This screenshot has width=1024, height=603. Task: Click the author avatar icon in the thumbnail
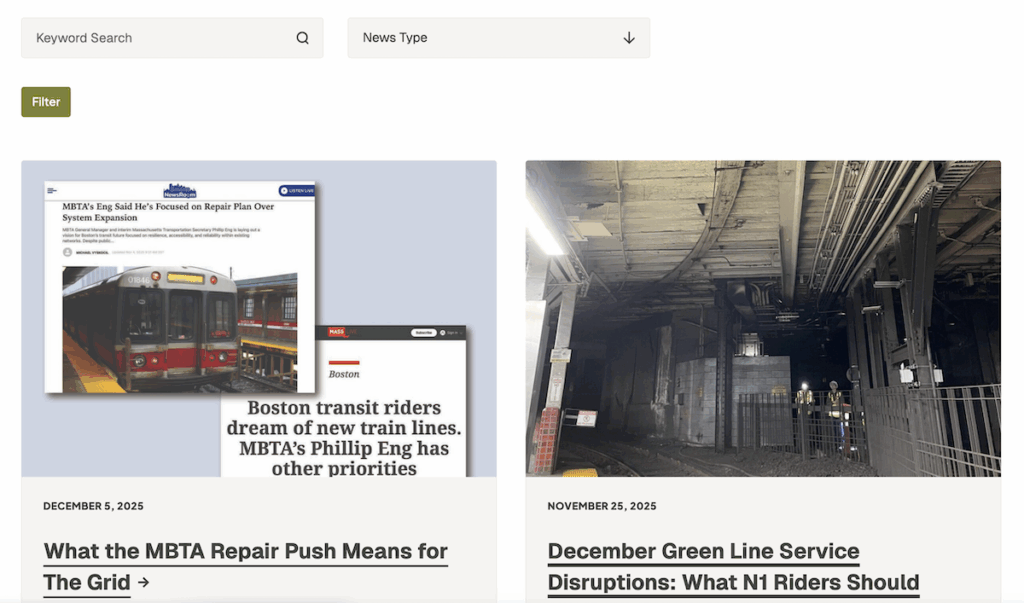click(67, 252)
